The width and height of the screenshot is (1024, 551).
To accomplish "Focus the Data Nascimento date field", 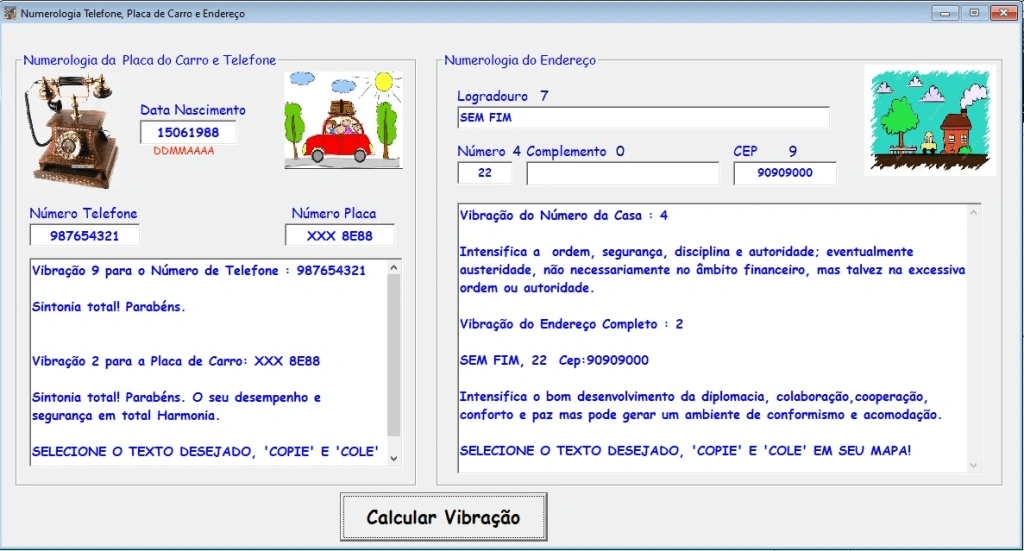I will pyautogui.click(x=188, y=132).
